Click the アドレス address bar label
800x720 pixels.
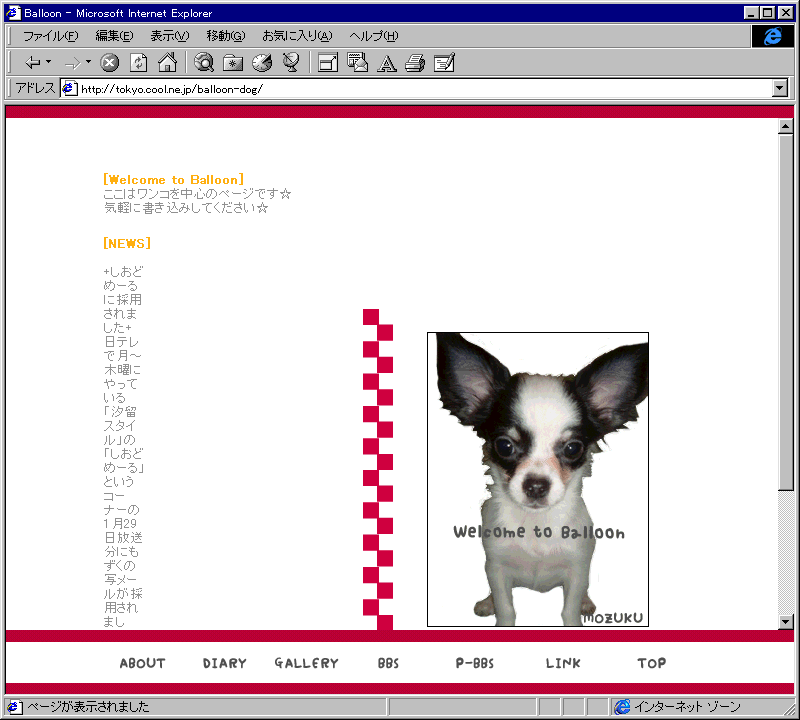35,88
